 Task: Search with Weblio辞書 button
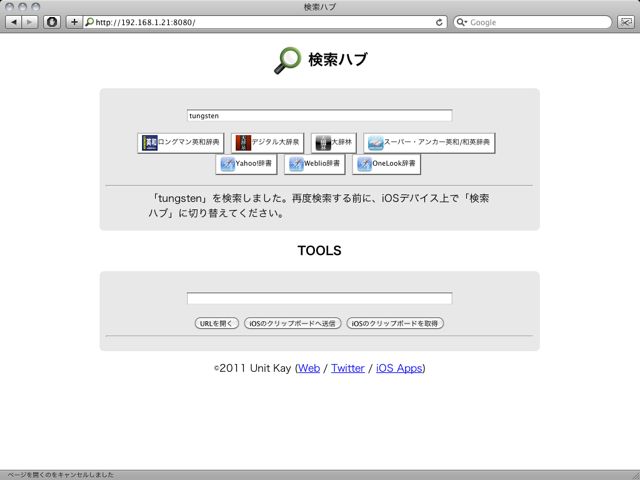(x=315, y=164)
